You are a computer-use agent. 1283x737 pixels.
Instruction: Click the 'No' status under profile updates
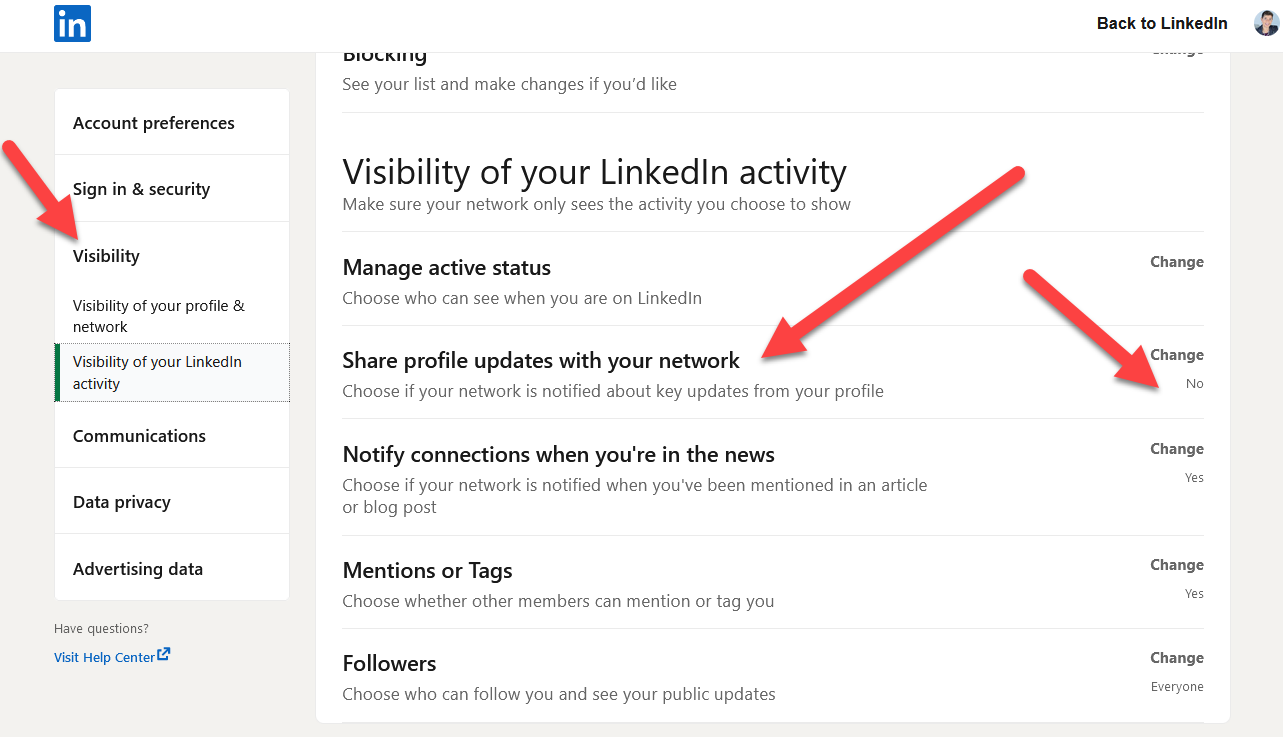pos(1195,383)
